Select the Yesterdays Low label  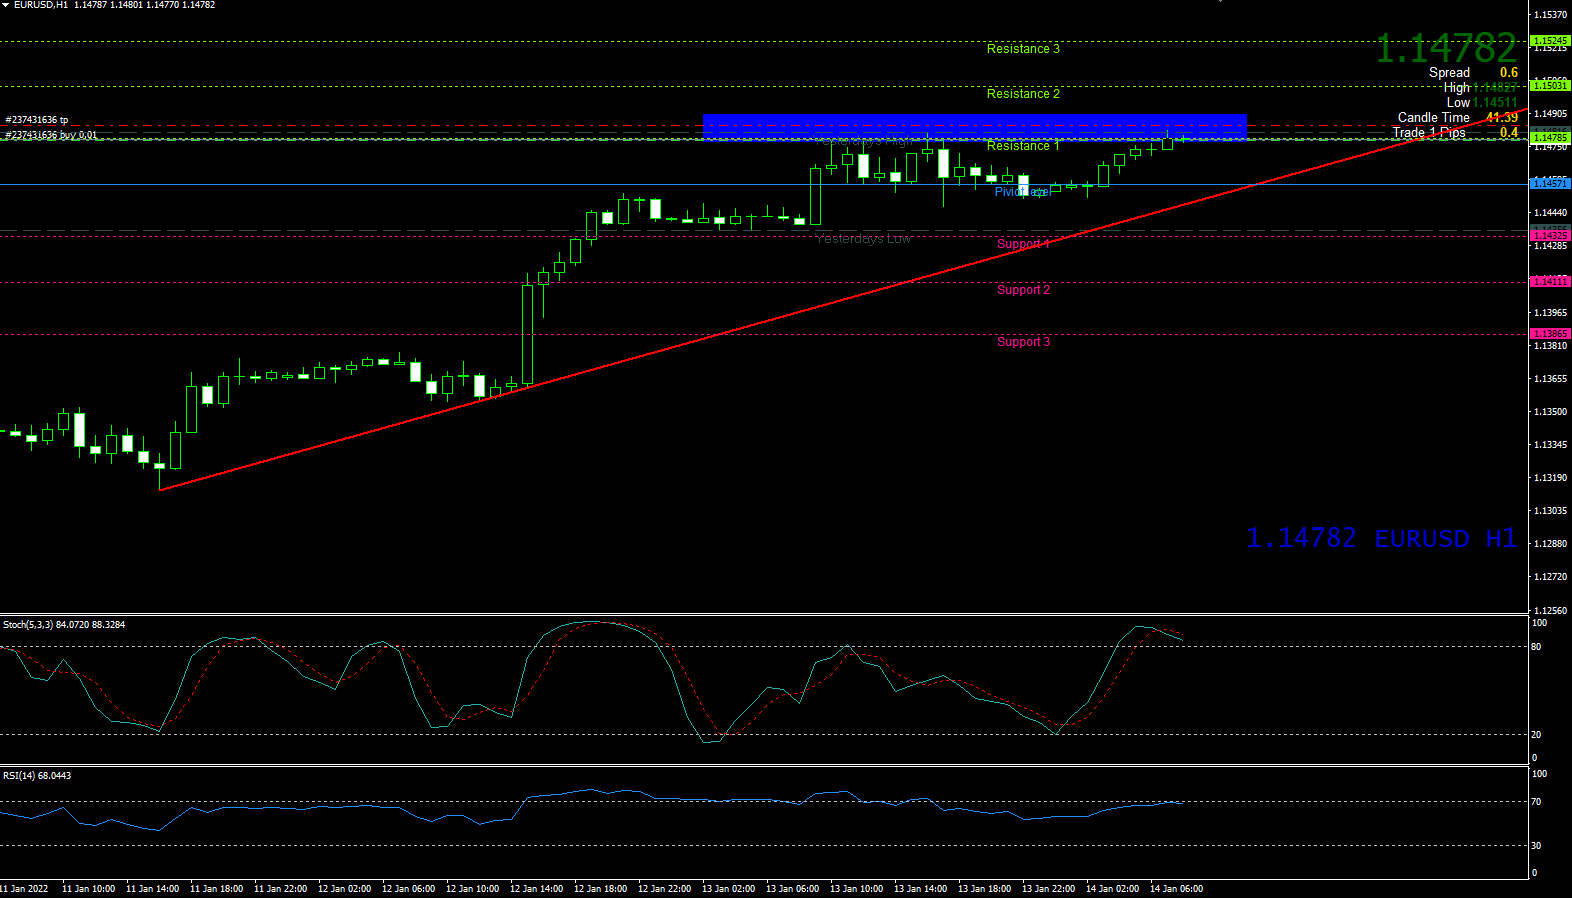[x=862, y=239]
